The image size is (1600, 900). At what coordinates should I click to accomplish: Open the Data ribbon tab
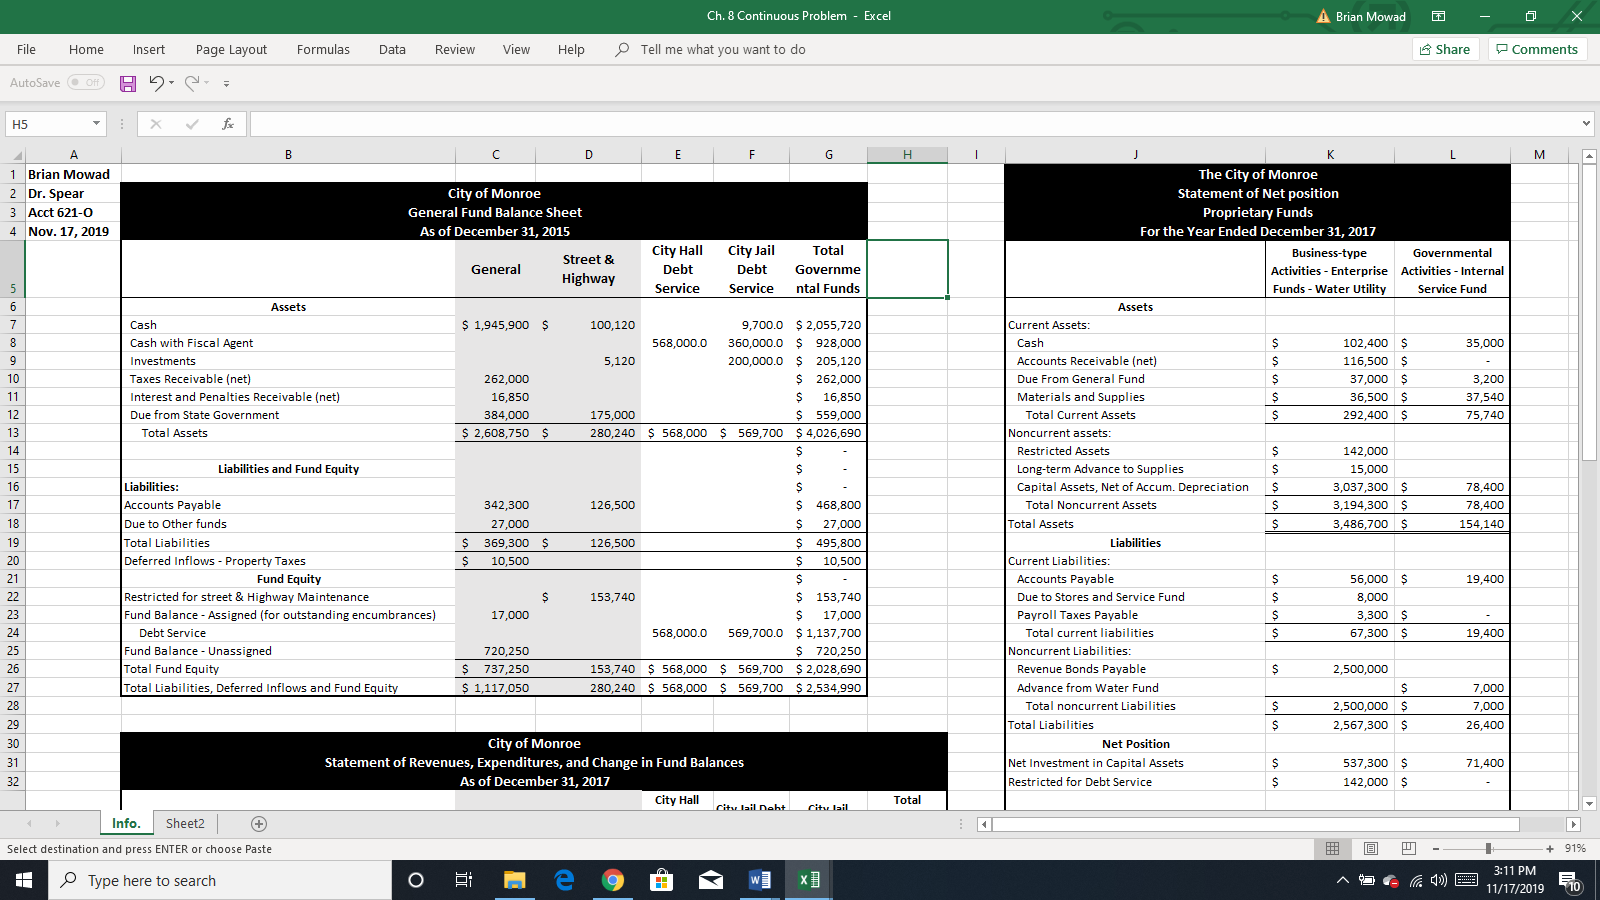(x=392, y=49)
